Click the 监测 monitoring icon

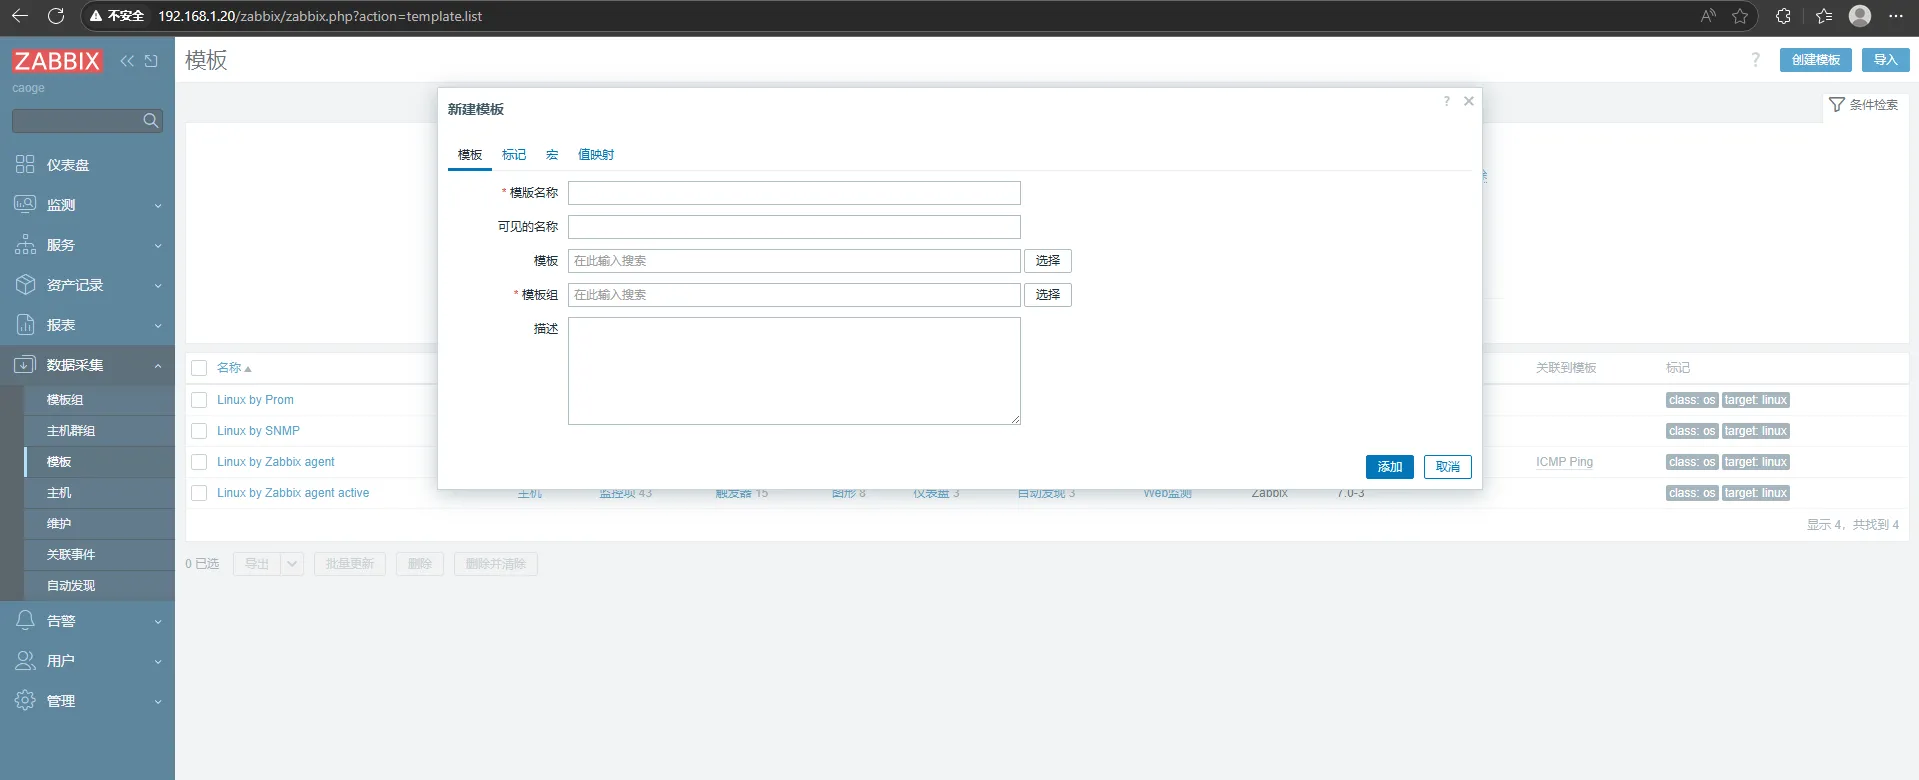click(x=25, y=204)
